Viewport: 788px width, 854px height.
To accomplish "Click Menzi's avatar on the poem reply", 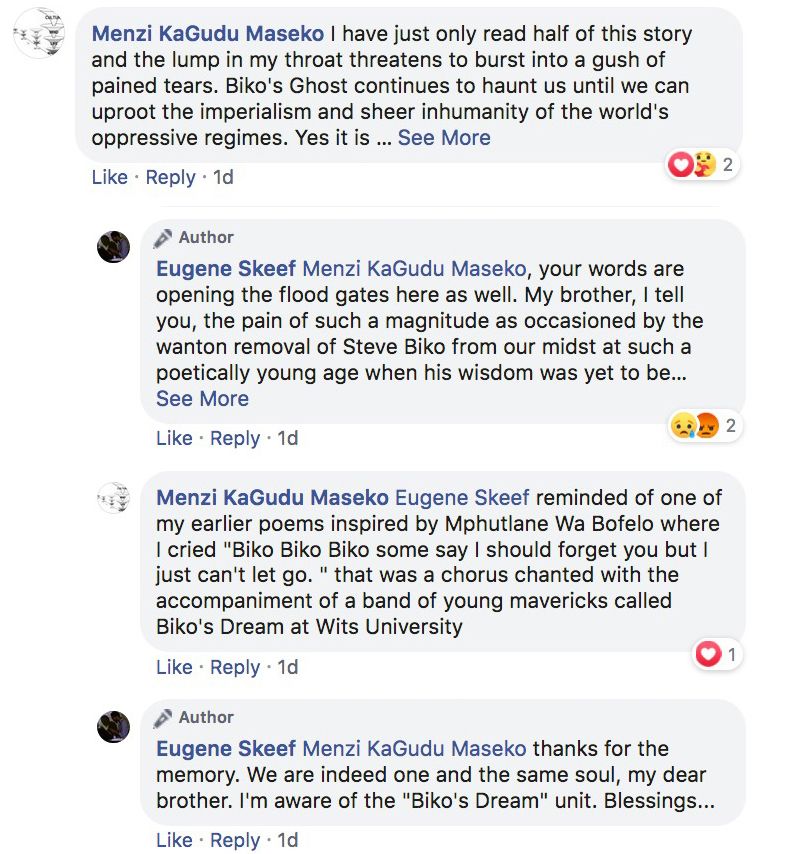I will [114, 498].
